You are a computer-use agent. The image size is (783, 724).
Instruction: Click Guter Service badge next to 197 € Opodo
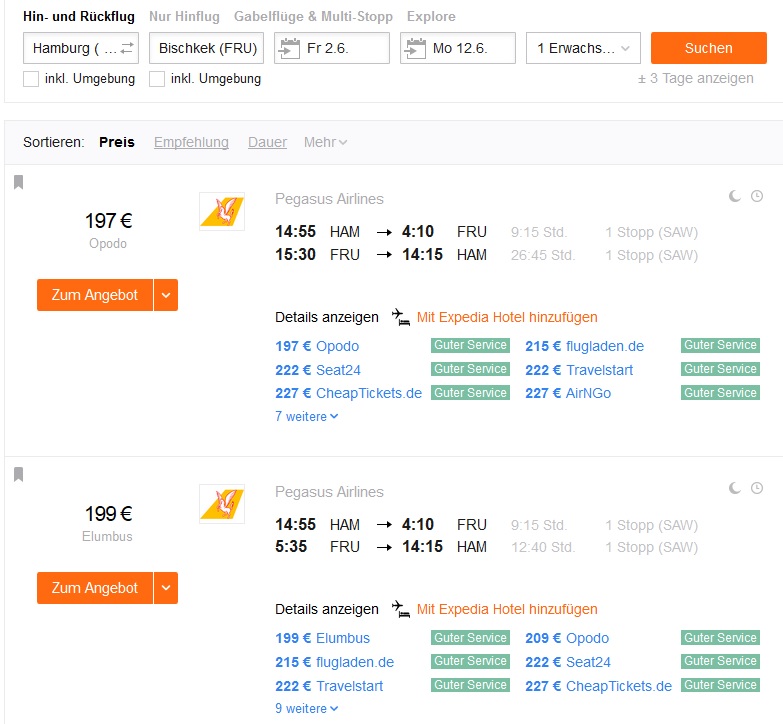(470, 345)
